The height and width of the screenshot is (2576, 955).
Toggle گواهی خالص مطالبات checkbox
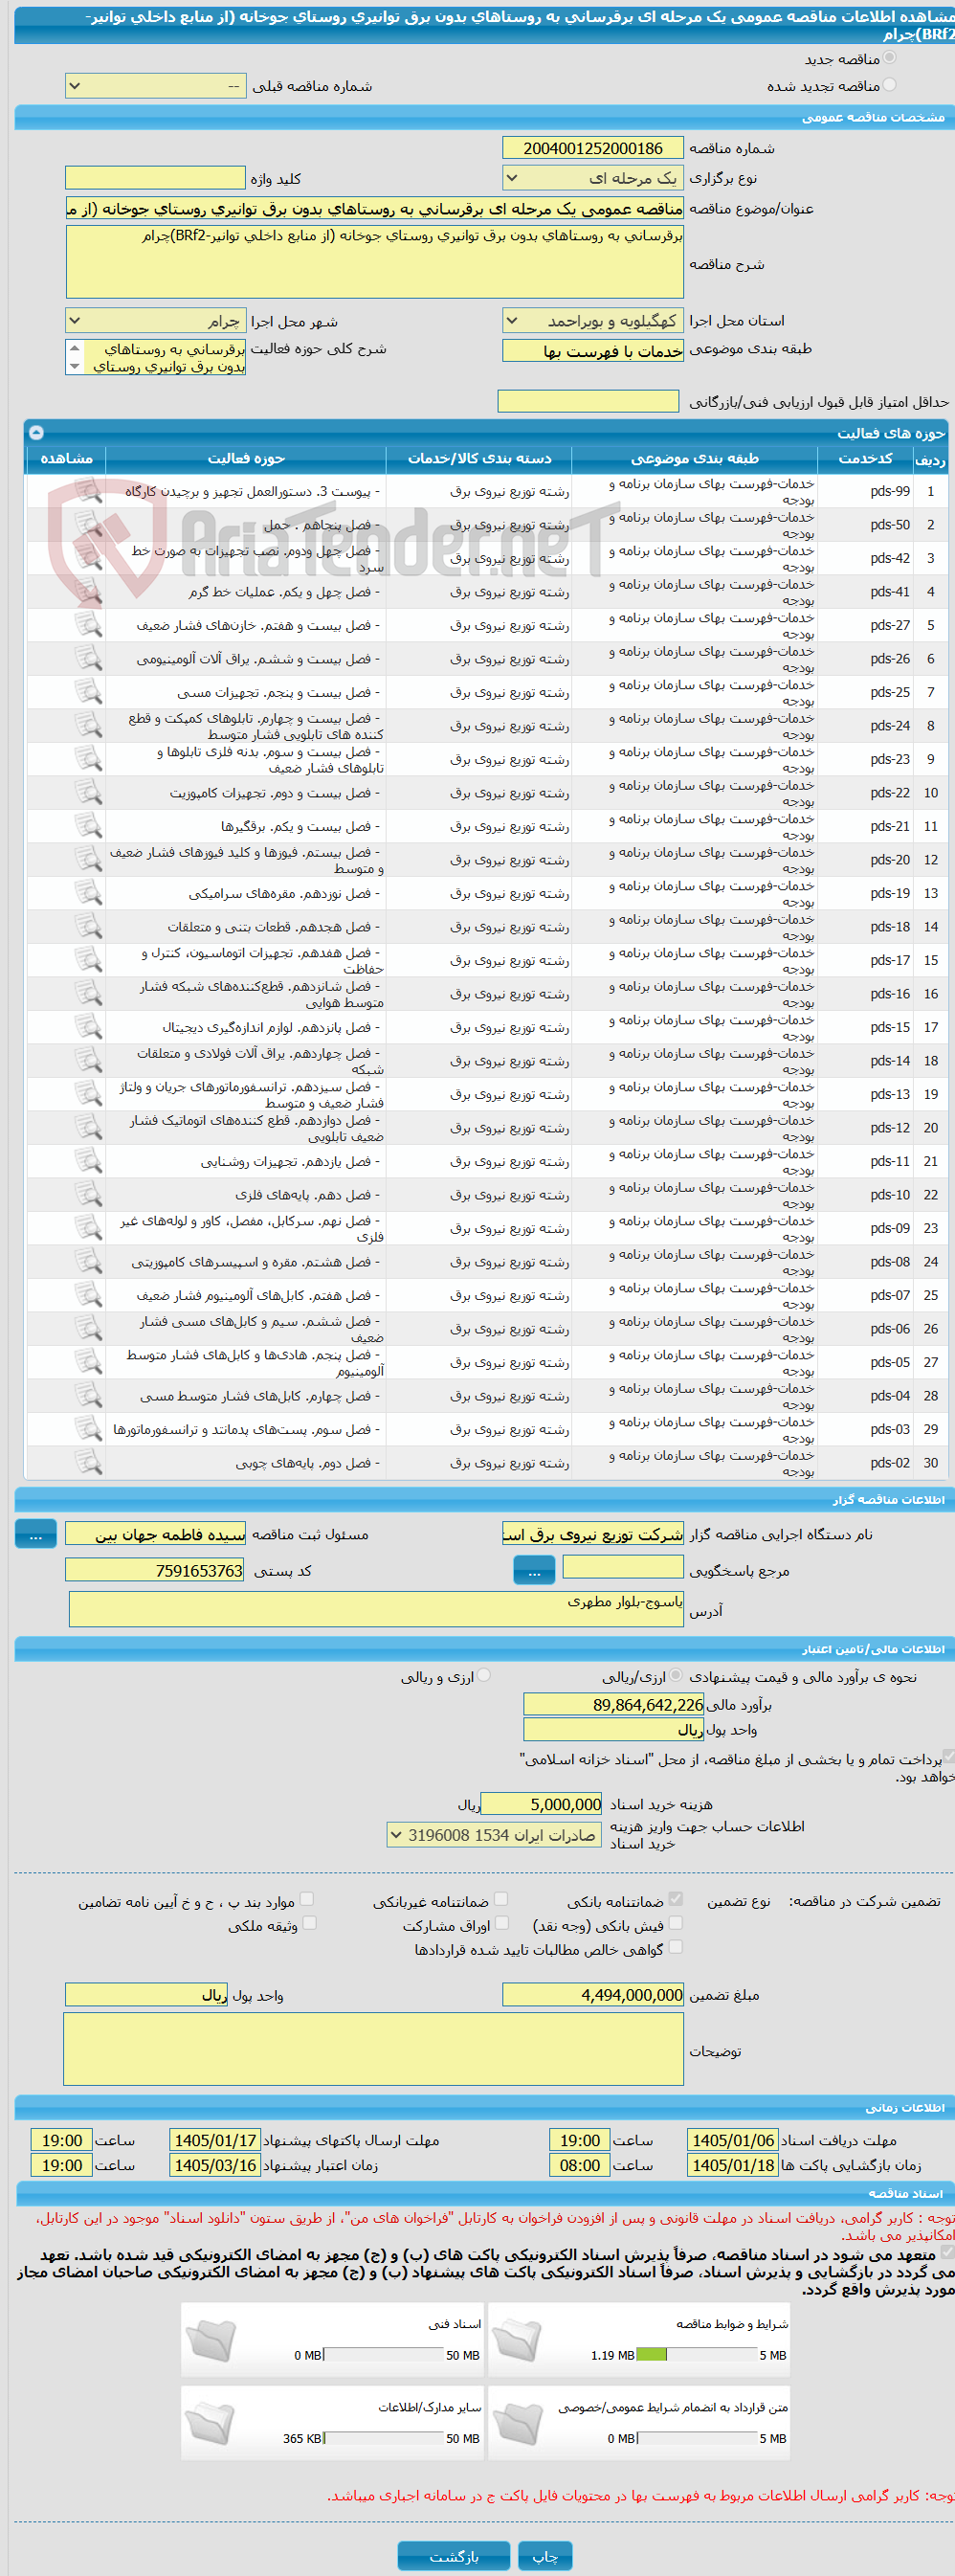click(x=676, y=1947)
